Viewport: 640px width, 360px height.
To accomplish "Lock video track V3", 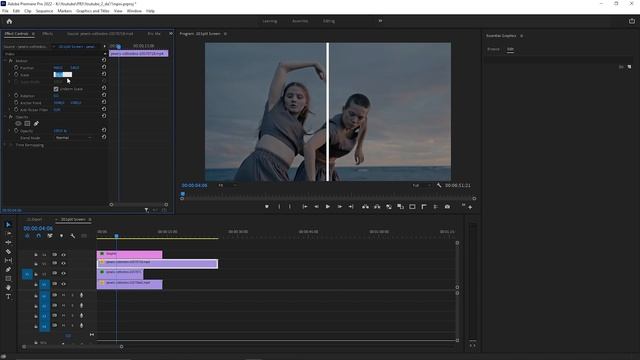I will (36, 264).
